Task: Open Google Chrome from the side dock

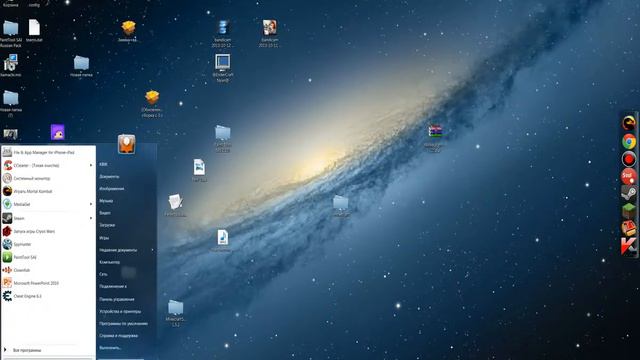Action: 629,141
